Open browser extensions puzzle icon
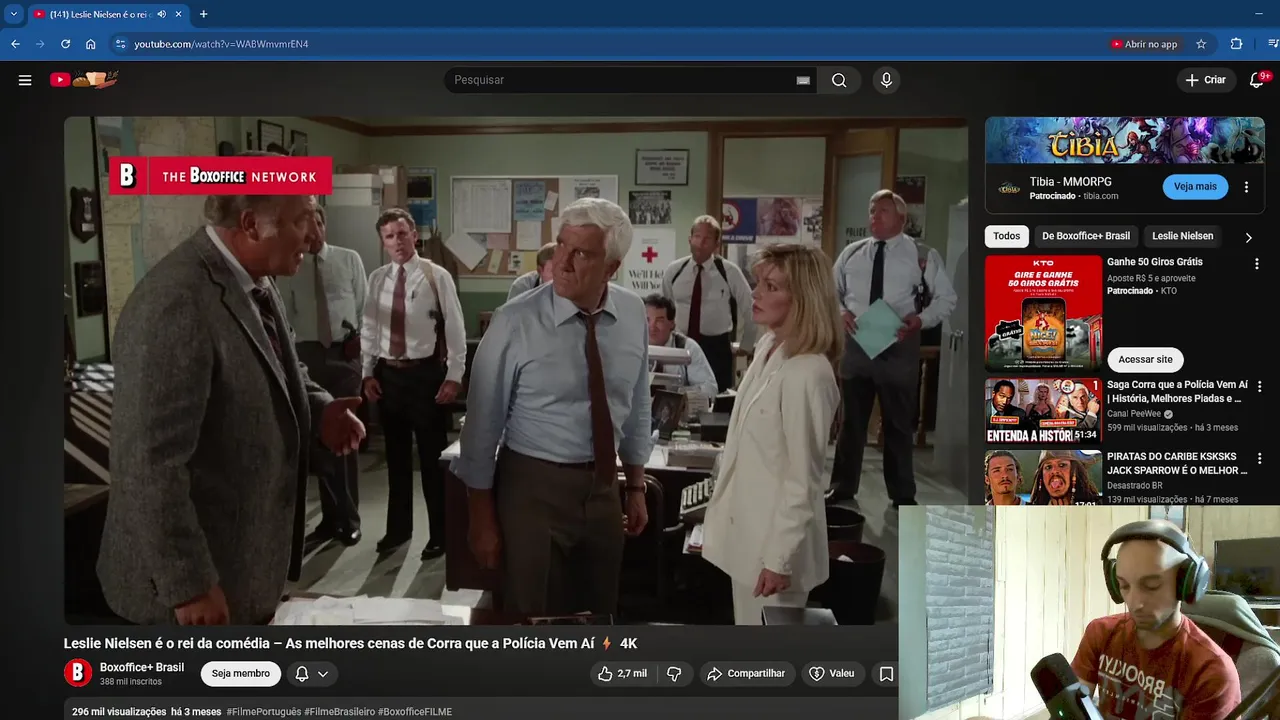Screen dimensions: 1280x720 tap(1236, 44)
